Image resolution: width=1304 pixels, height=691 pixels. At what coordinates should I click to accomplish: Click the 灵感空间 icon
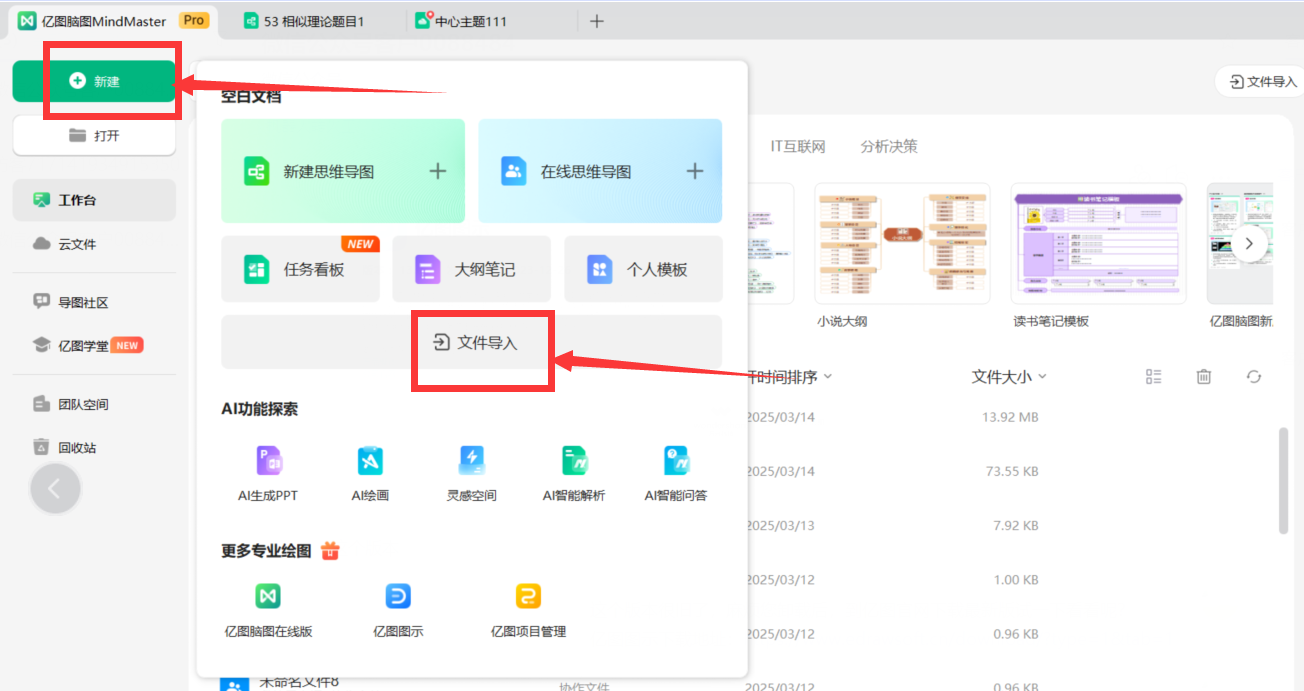tap(471, 461)
